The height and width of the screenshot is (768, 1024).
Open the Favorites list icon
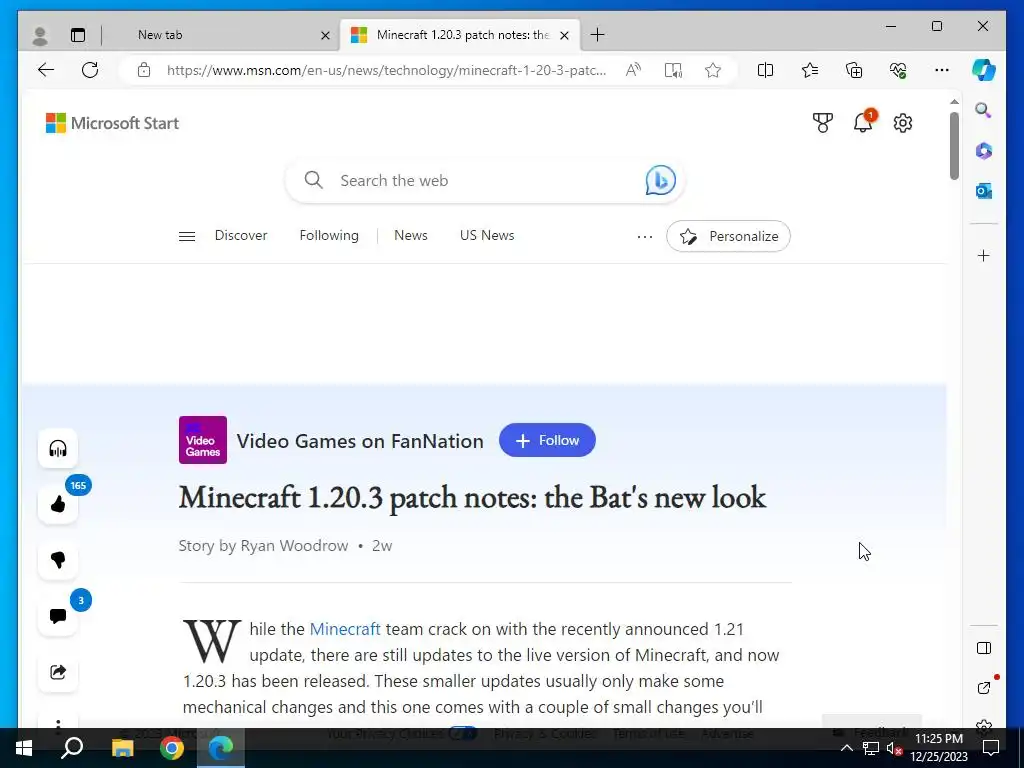(x=810, y=70)
